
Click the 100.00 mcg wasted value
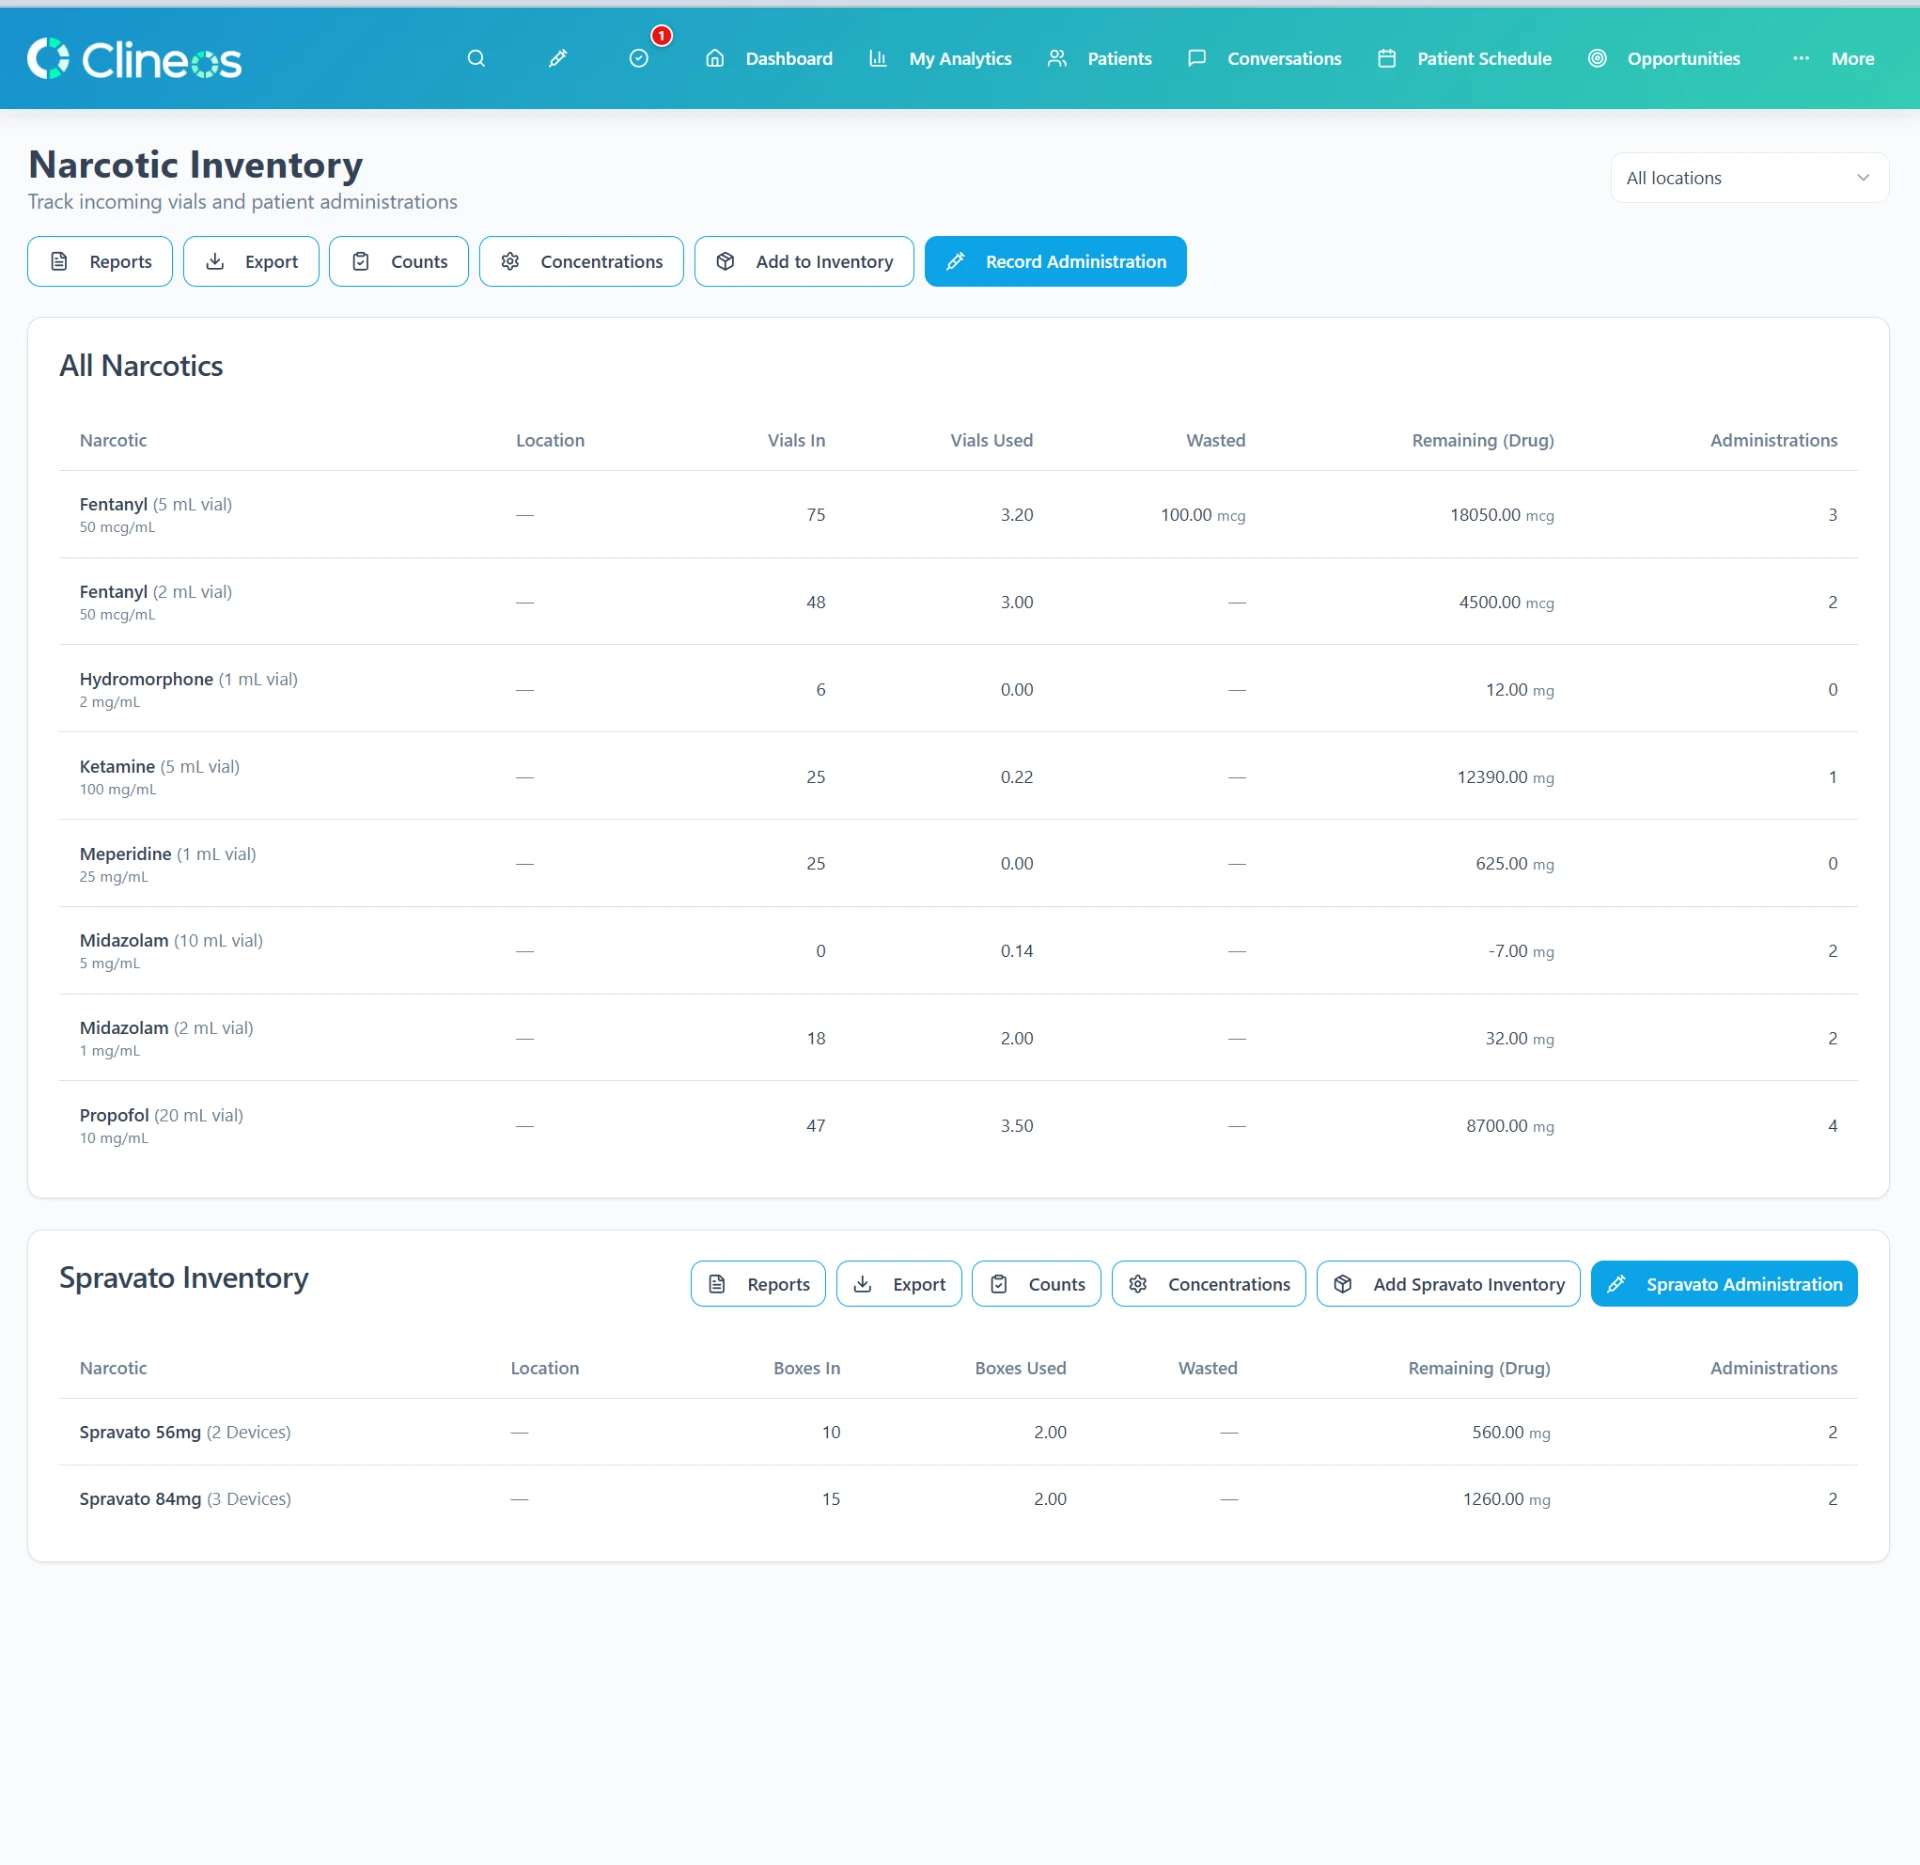coord(1202,515)
